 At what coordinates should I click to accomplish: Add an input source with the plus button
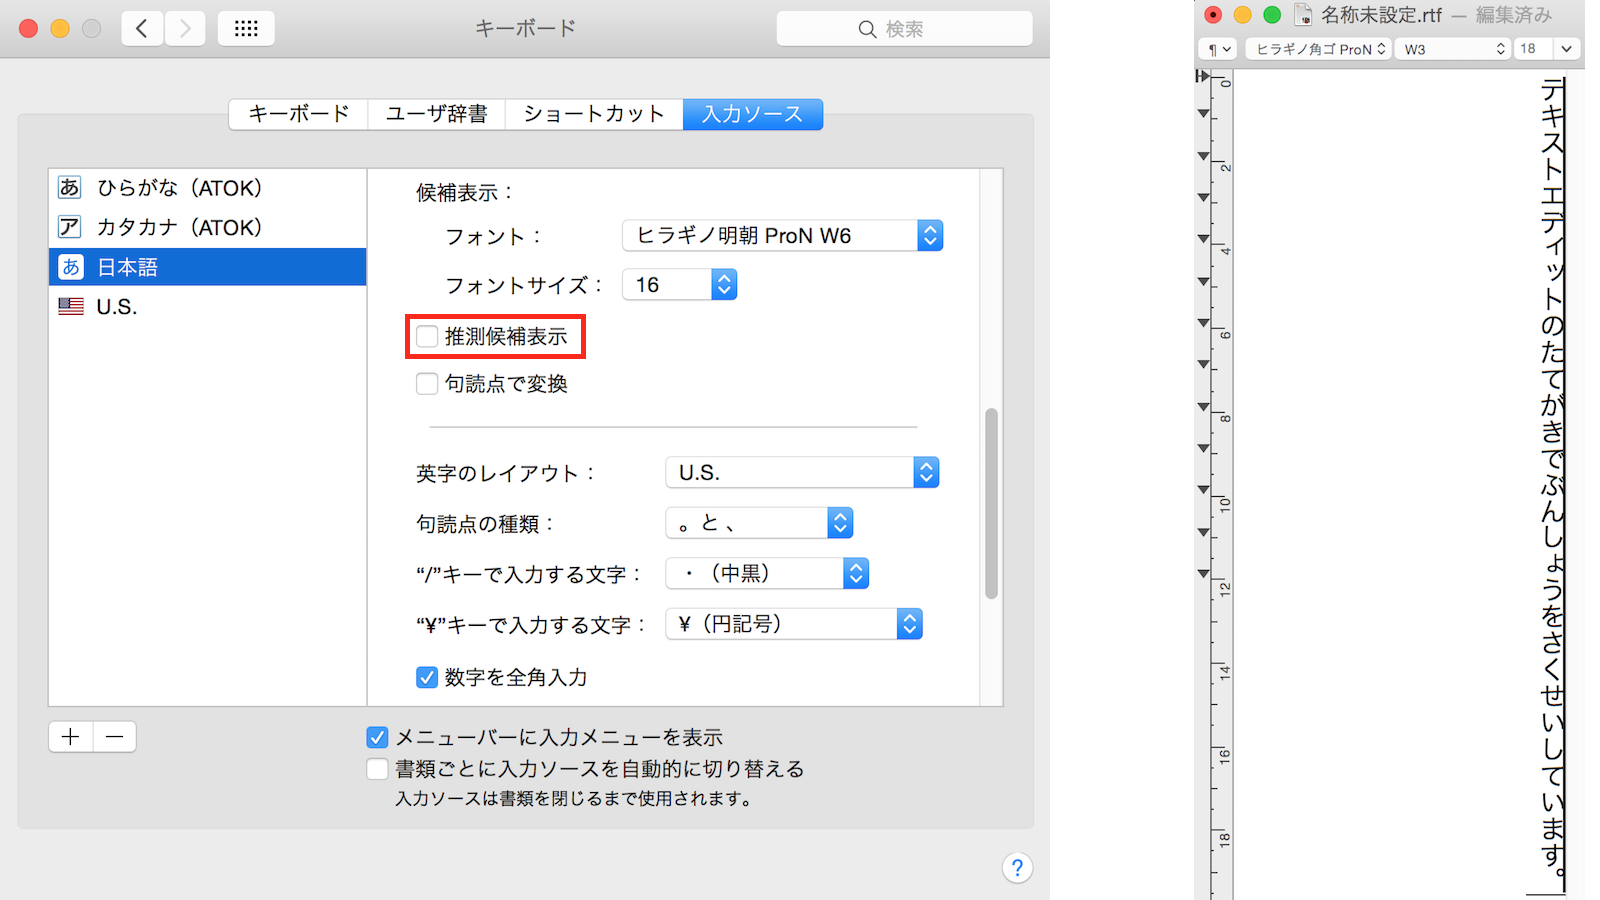point(71,737)
